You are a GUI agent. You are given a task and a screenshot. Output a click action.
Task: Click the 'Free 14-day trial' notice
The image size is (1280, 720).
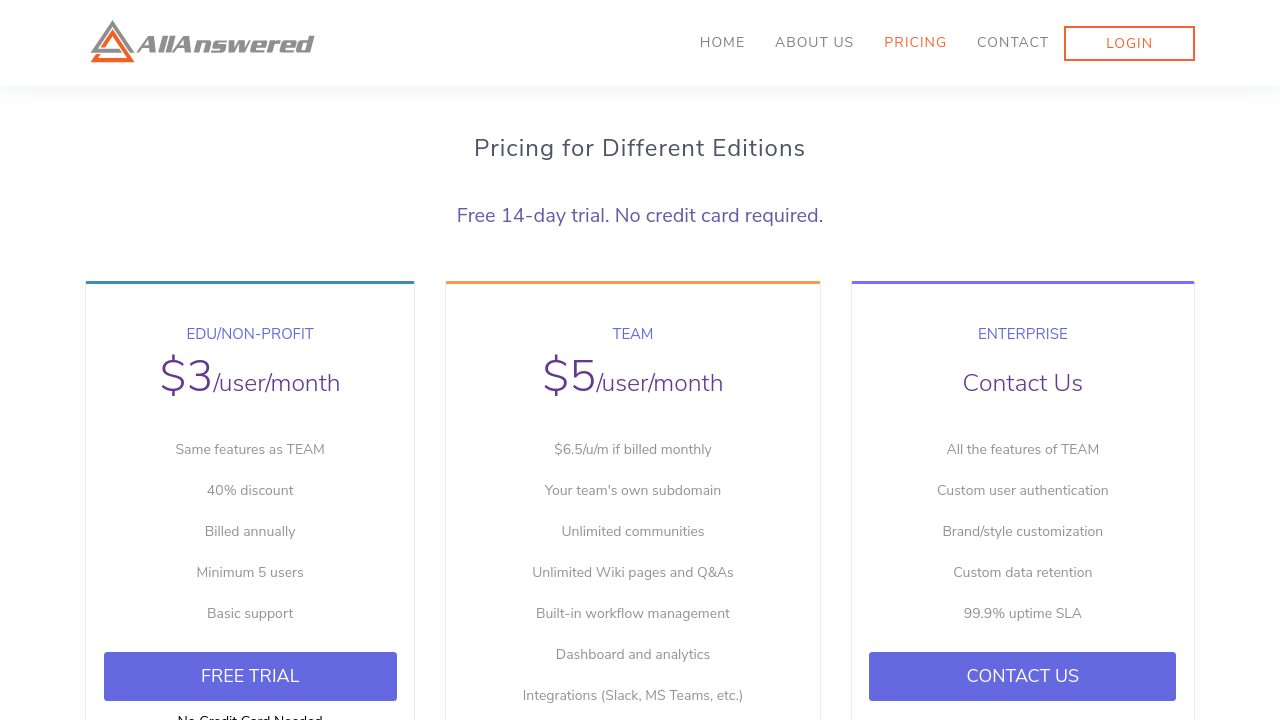[x=640, y=215]
